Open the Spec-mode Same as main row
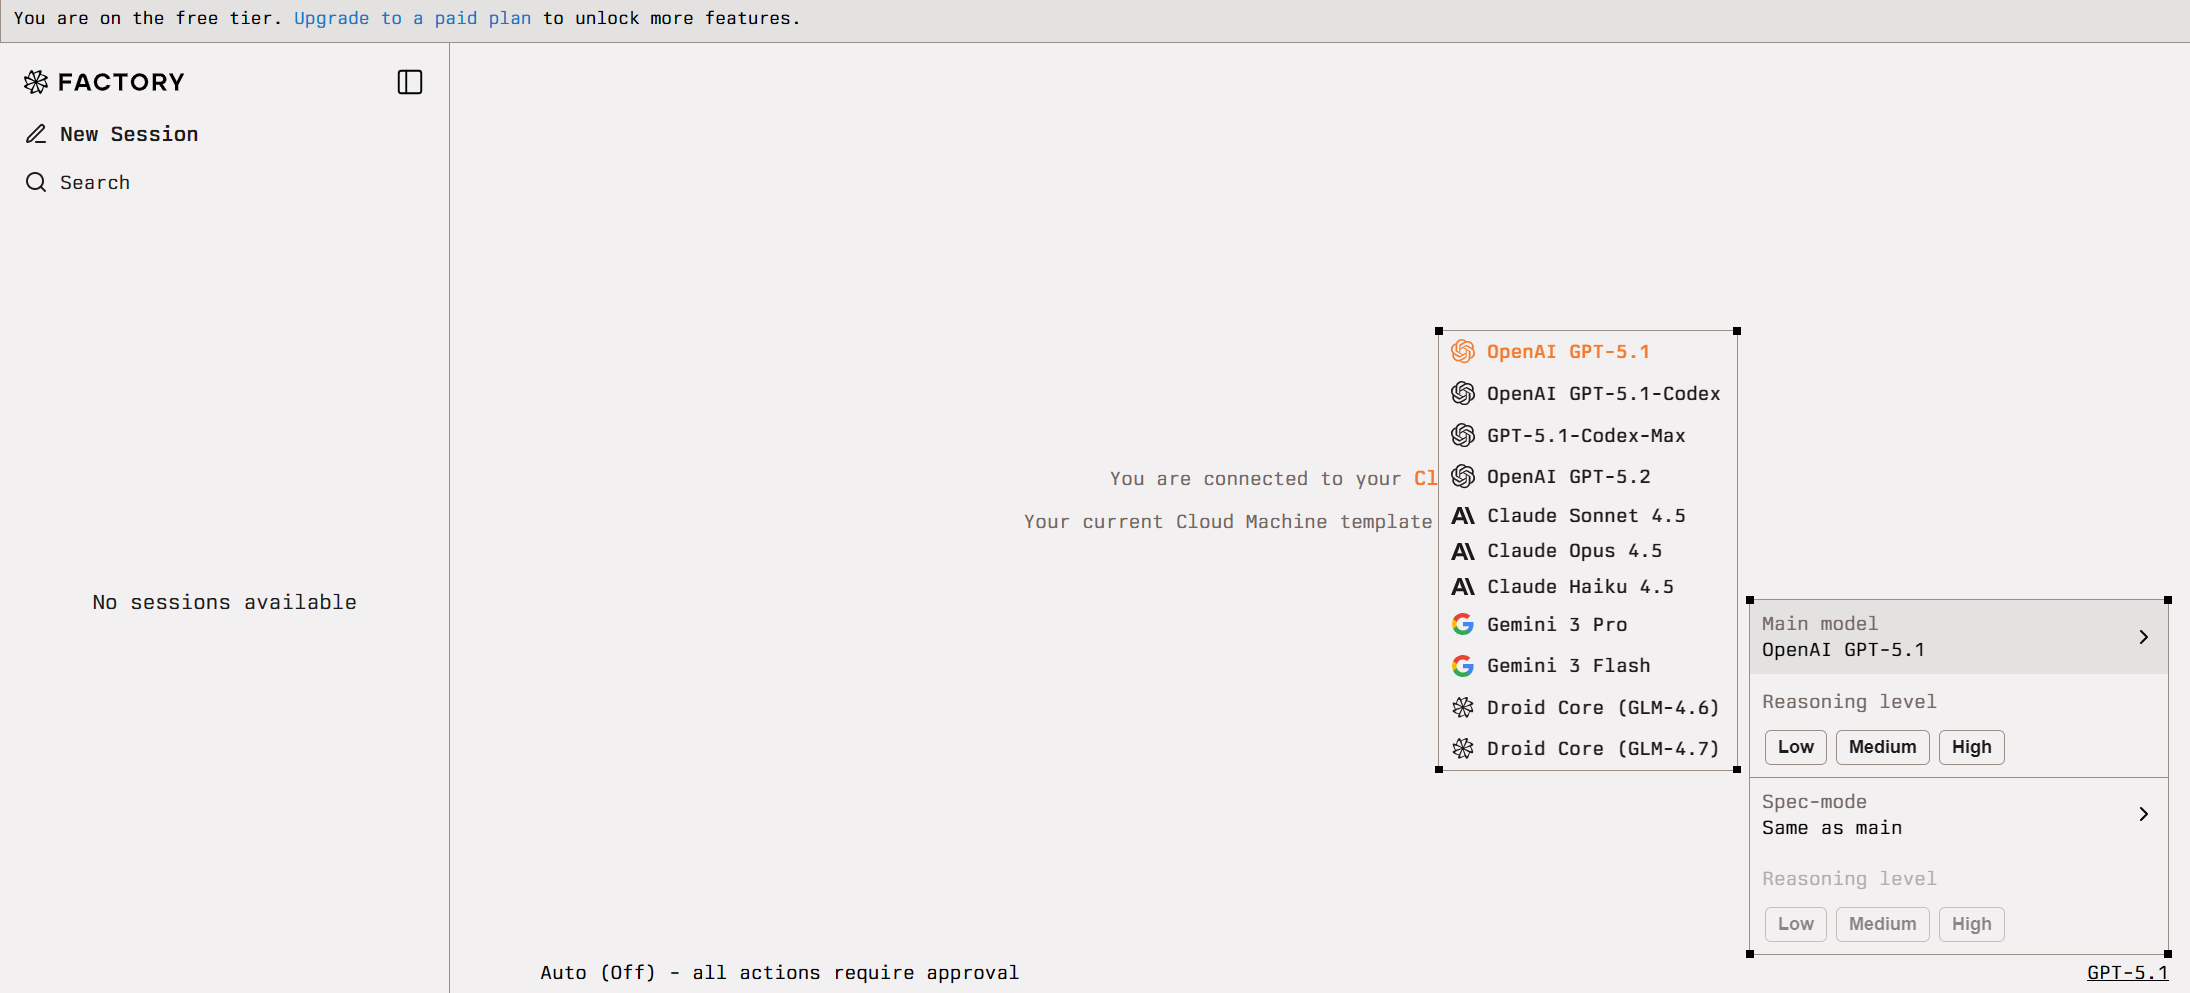The height and width of the screenshot is (993, 2190). pos(1958,814)
